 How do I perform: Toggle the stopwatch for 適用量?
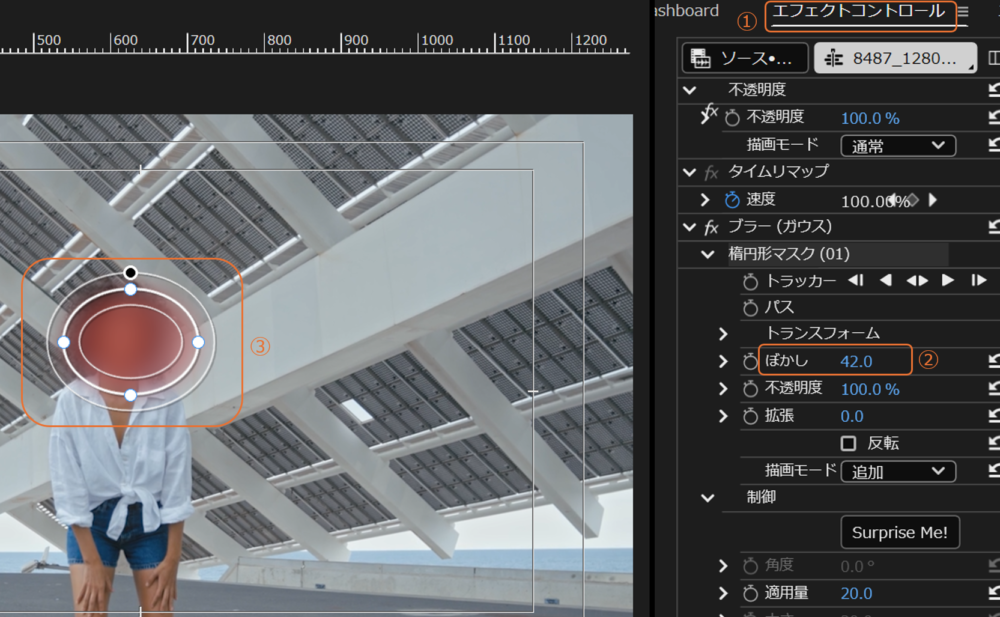pyautogui.click(x=751, y=593)
